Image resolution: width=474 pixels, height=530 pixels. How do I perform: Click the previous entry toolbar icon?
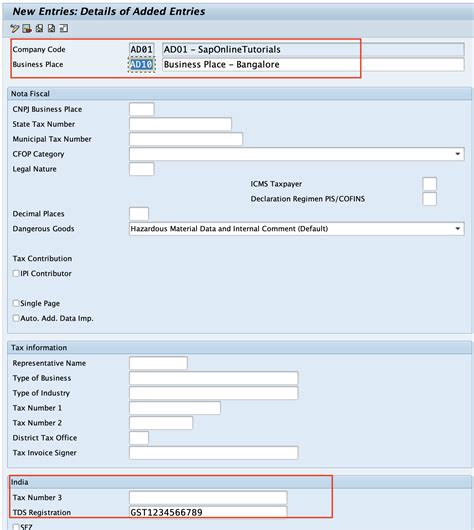click(39, 28)
